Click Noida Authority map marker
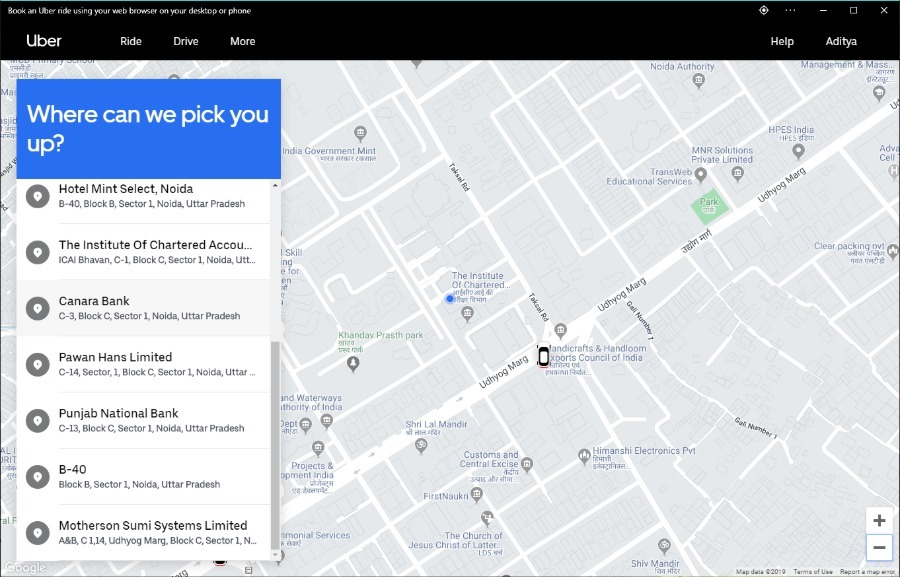 (698, 80)
